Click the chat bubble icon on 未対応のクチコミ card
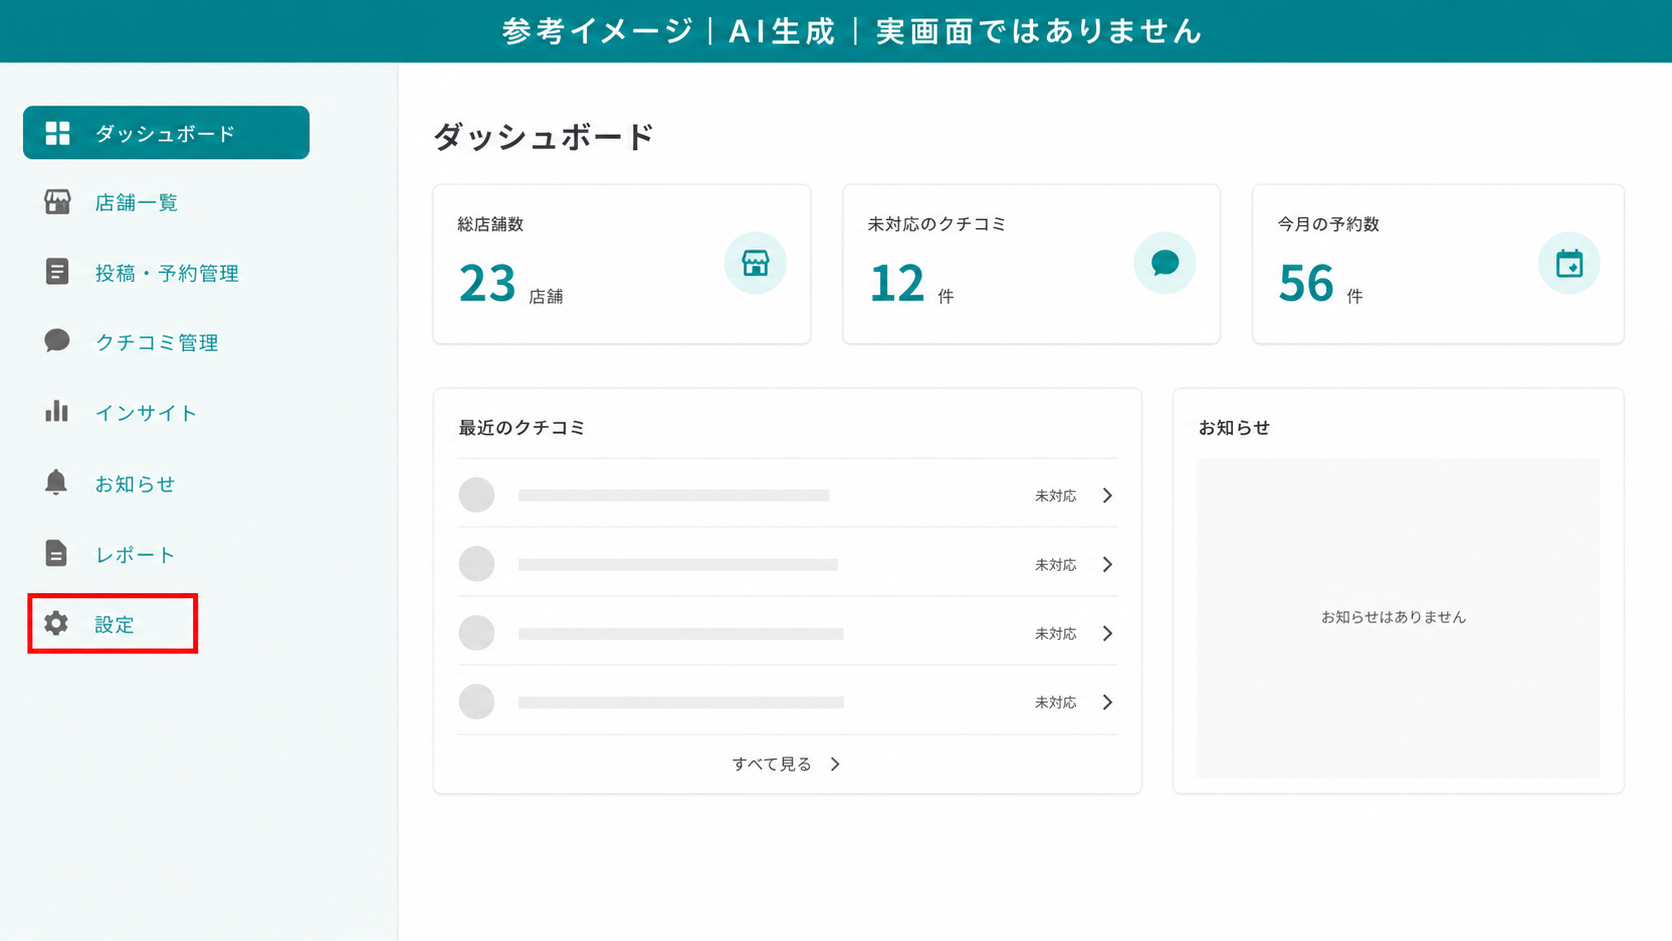The image size is (1672, 941). tap(1165, 263)
